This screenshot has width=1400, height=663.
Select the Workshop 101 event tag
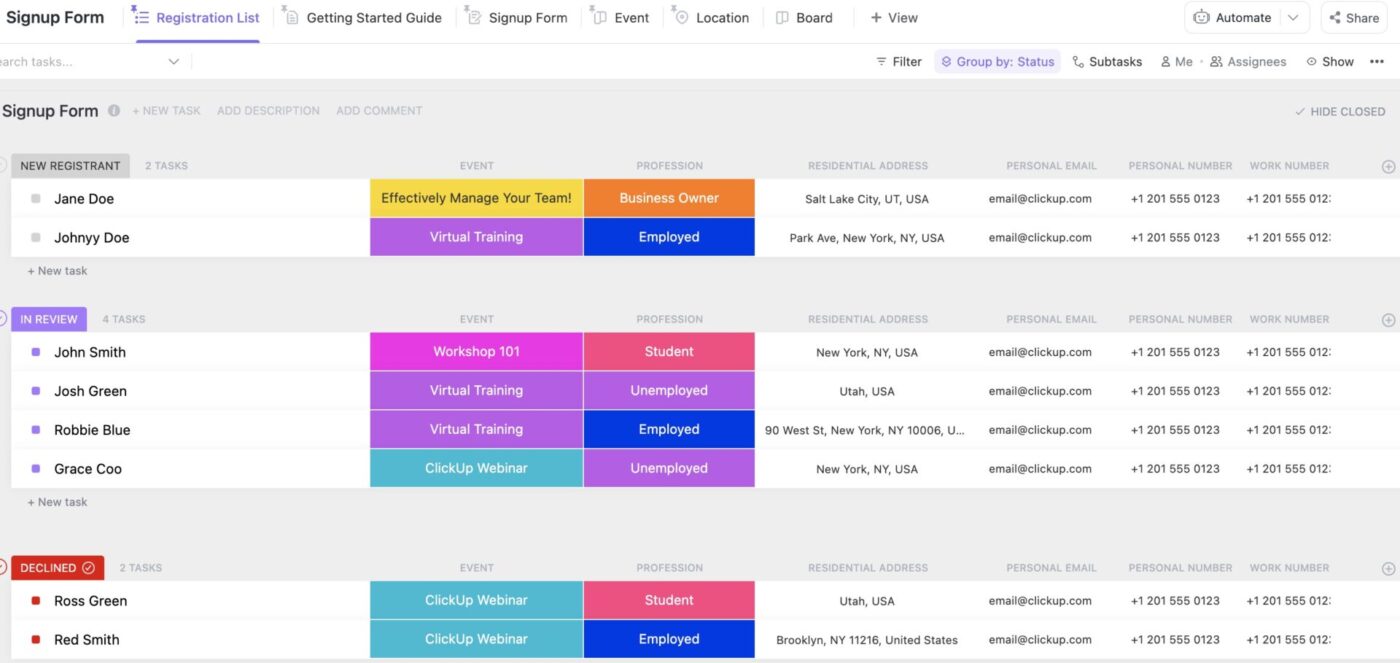(476, 352)
